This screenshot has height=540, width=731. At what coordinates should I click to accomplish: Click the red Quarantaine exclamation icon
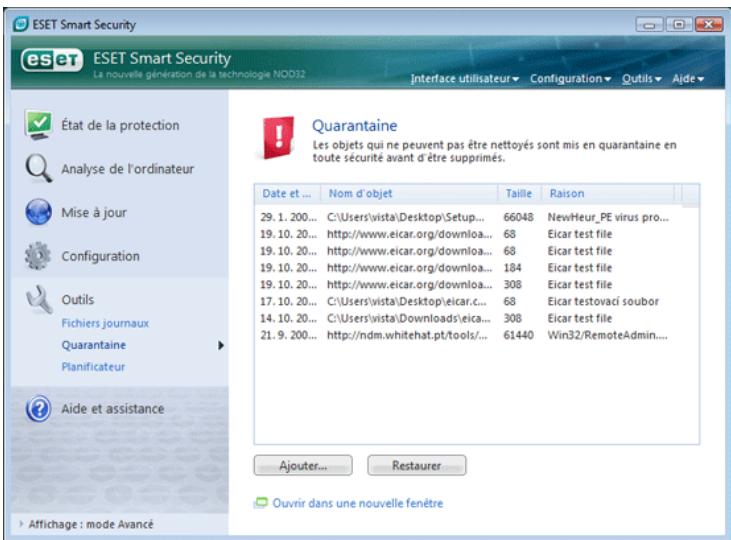pos(278,138)
